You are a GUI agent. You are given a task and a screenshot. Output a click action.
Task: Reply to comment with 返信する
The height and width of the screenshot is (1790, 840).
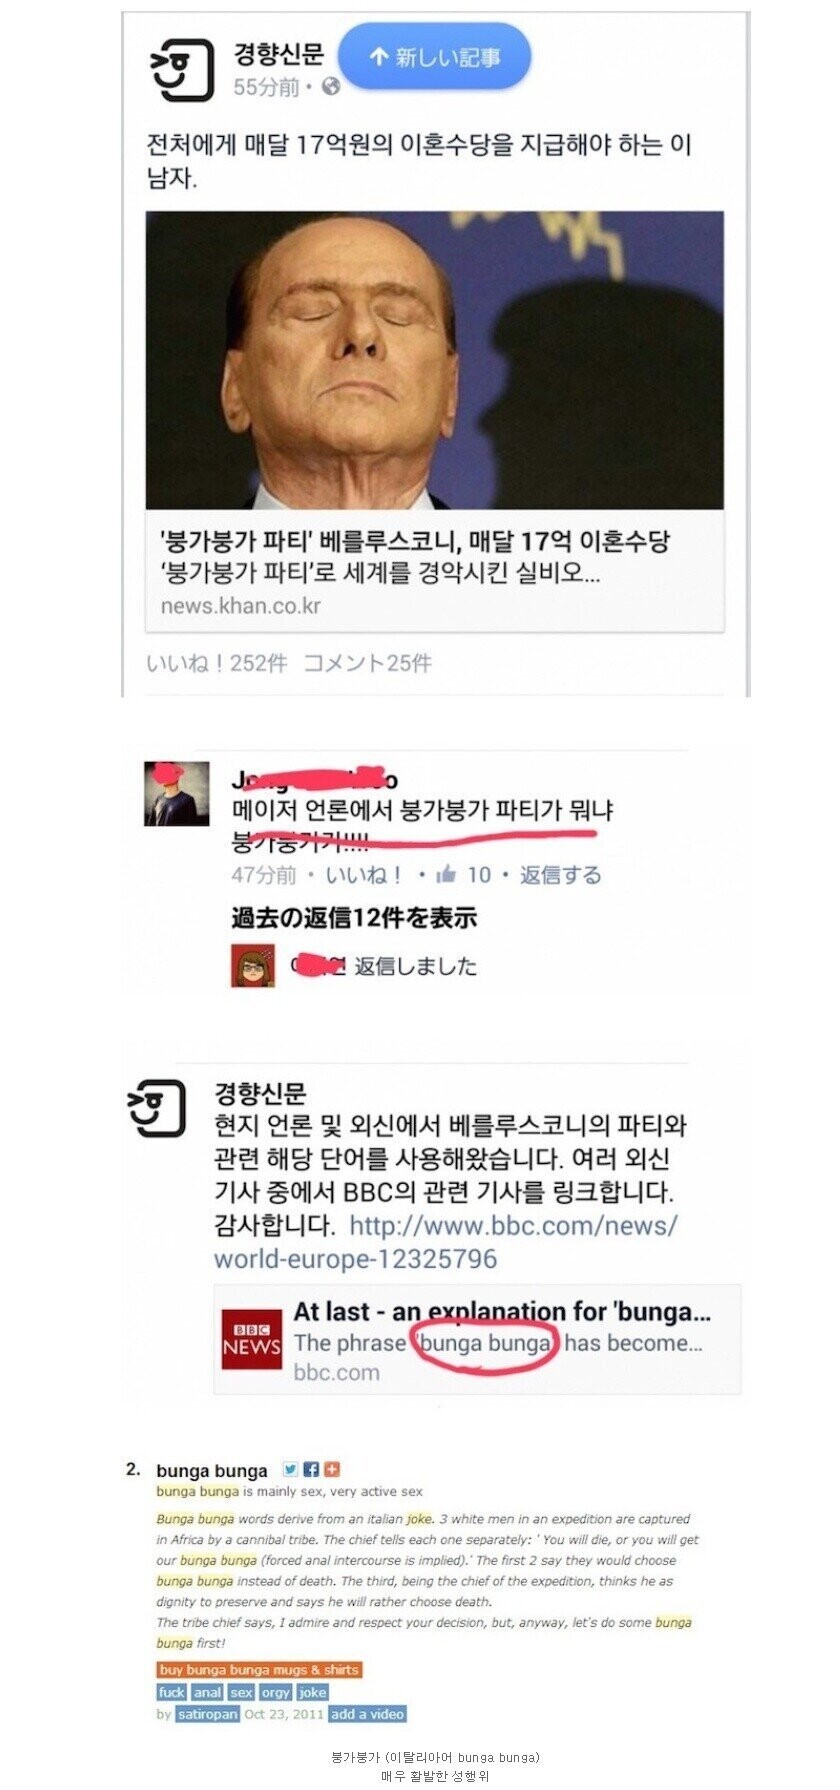[x=560, y=875]
